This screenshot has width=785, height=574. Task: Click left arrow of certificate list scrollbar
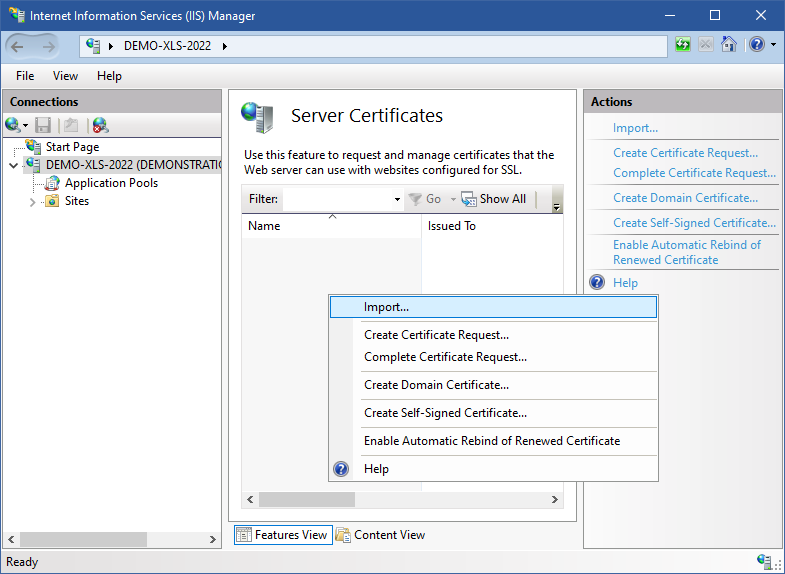pyautogui.click(x=250, y=499)
